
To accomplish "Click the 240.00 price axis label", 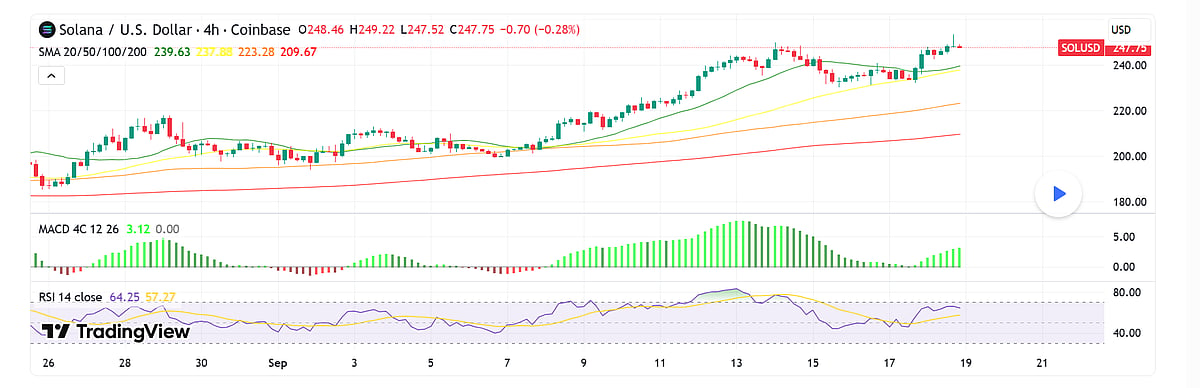I will [x=1130, y=65].
